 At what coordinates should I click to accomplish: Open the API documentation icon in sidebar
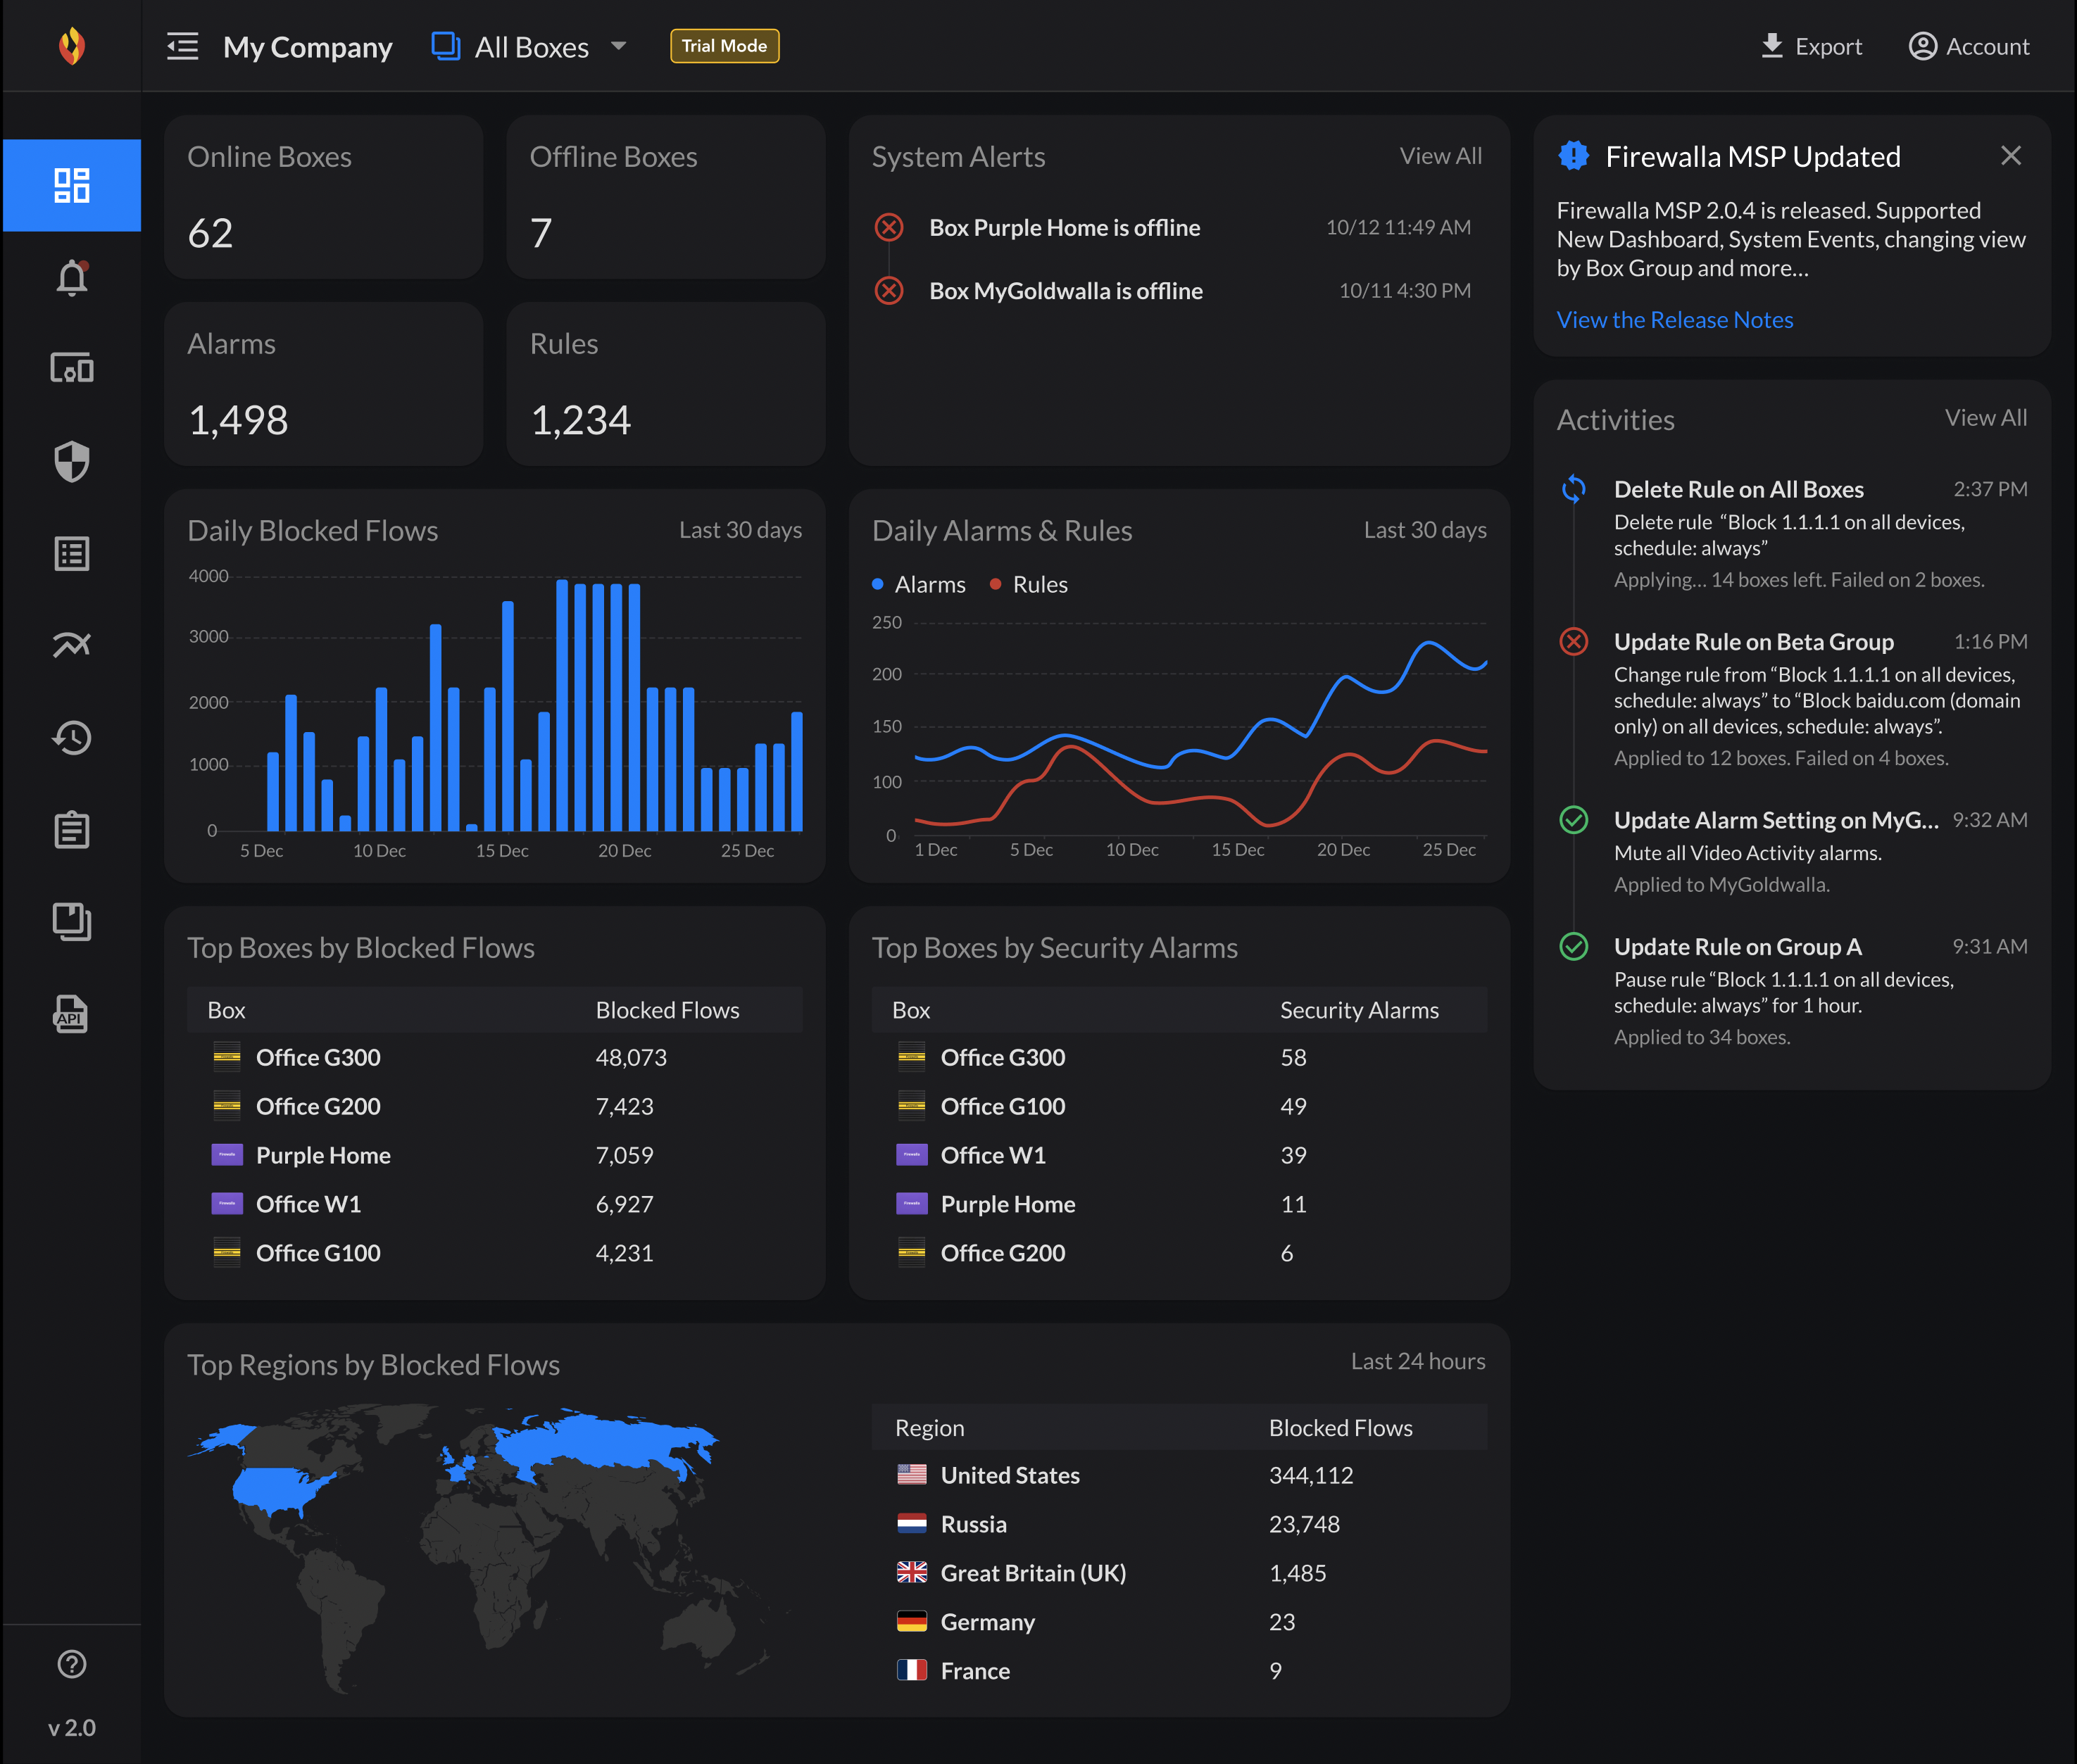pyautogui.click(x=71, y=1015)
